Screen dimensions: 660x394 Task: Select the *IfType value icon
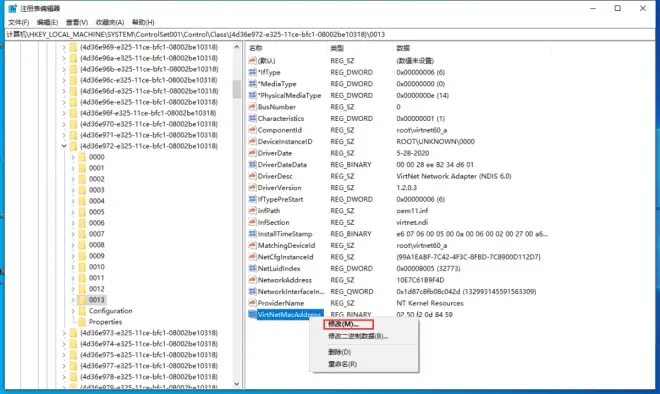click(x=253, y=72)
